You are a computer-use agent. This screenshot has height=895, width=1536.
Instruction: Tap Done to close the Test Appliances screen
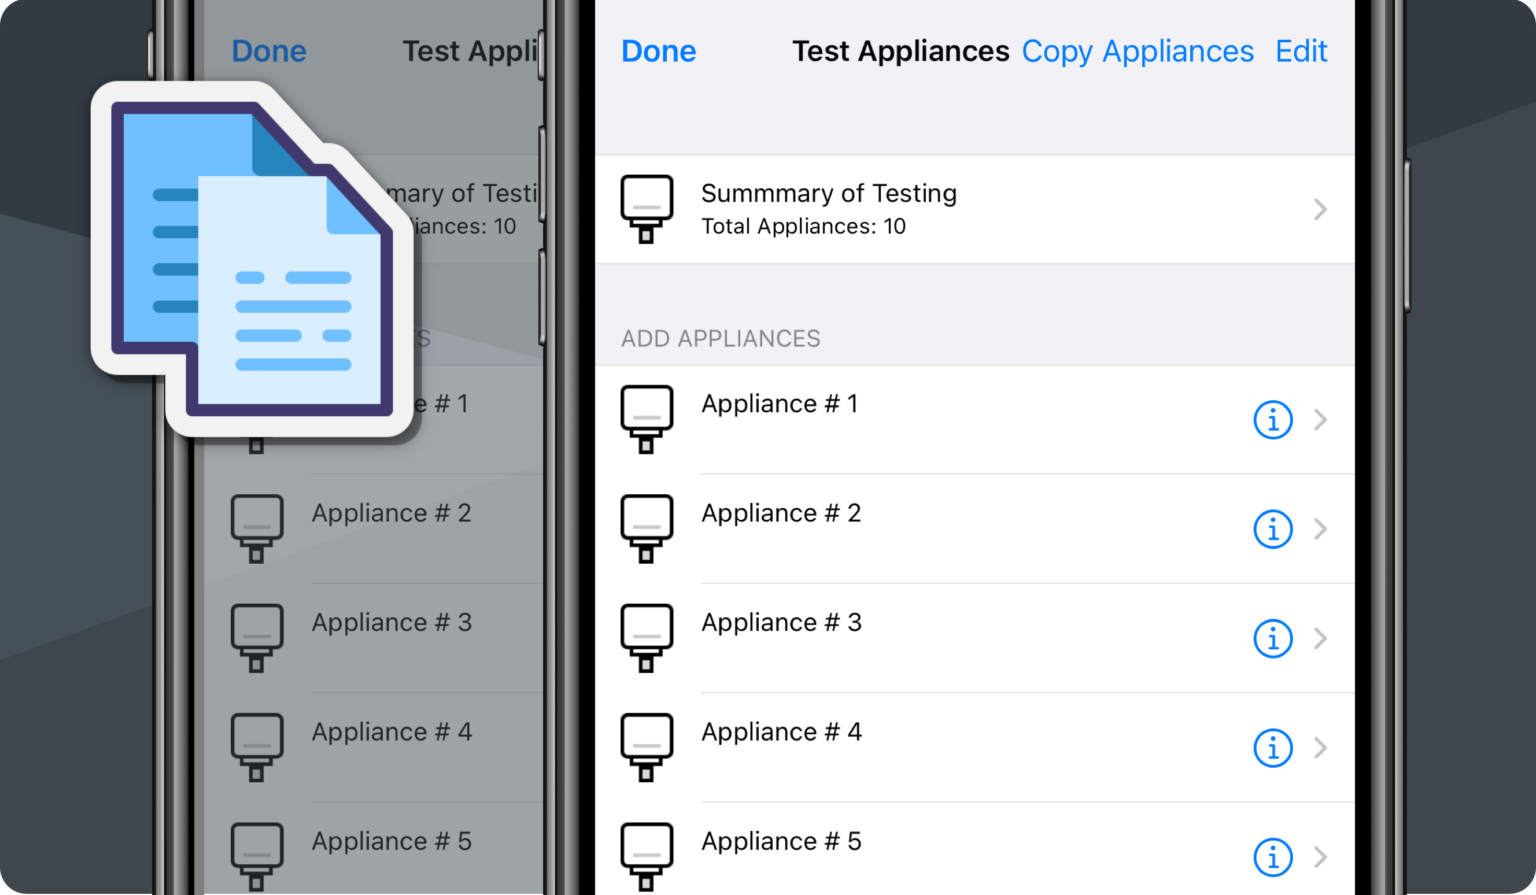click(x=658, y=51)
